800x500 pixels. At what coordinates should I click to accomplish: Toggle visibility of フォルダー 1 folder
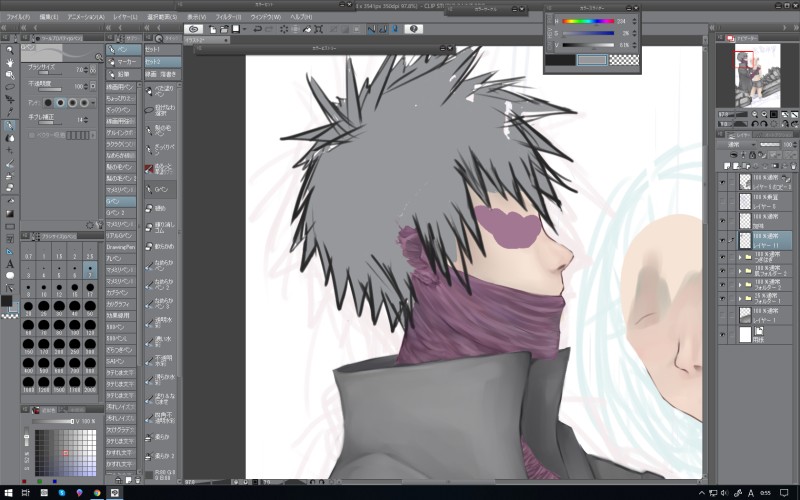coord(722,298)
